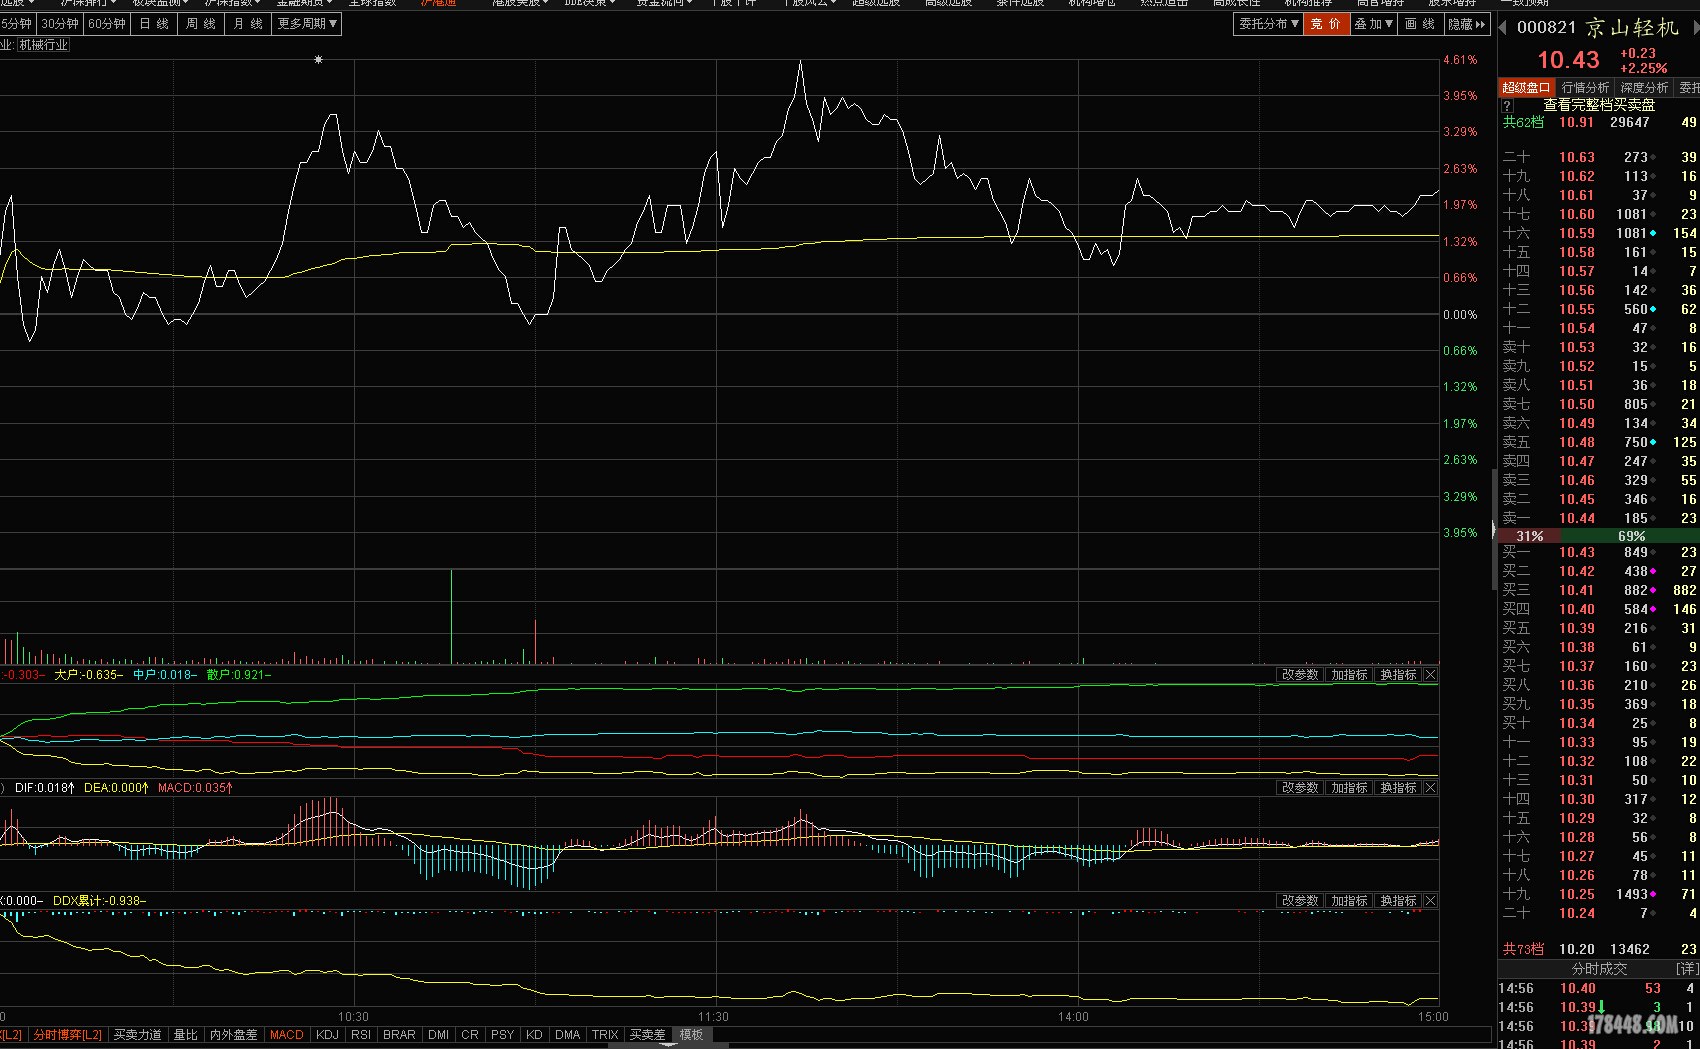Switch to the 月线 monthly chart
Screen dimensions: 1700x1049
[x=248, y=23]
